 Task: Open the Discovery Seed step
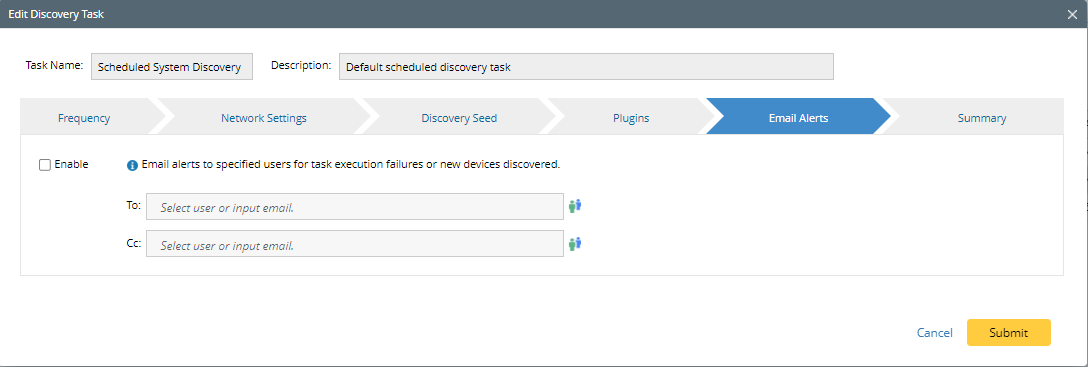[x=459, y=118]
